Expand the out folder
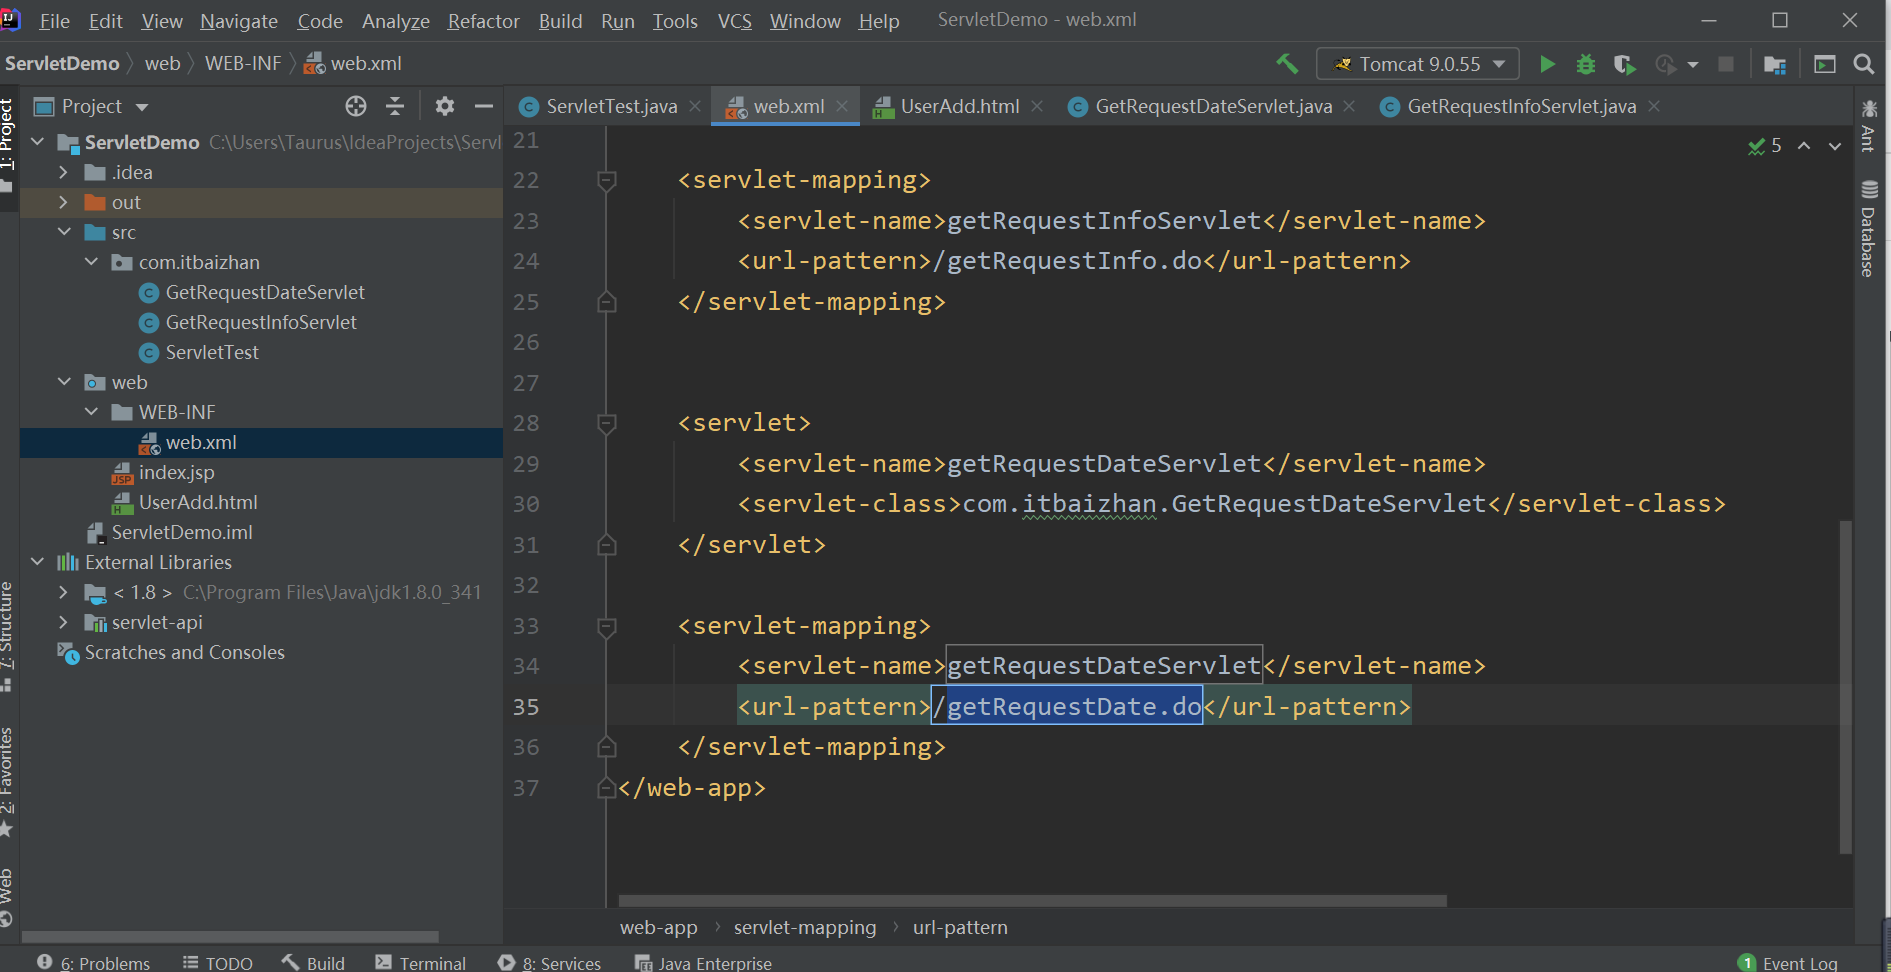Viewport: 1891px width, 972px height. pyautogui.click(x=64, y=202)
